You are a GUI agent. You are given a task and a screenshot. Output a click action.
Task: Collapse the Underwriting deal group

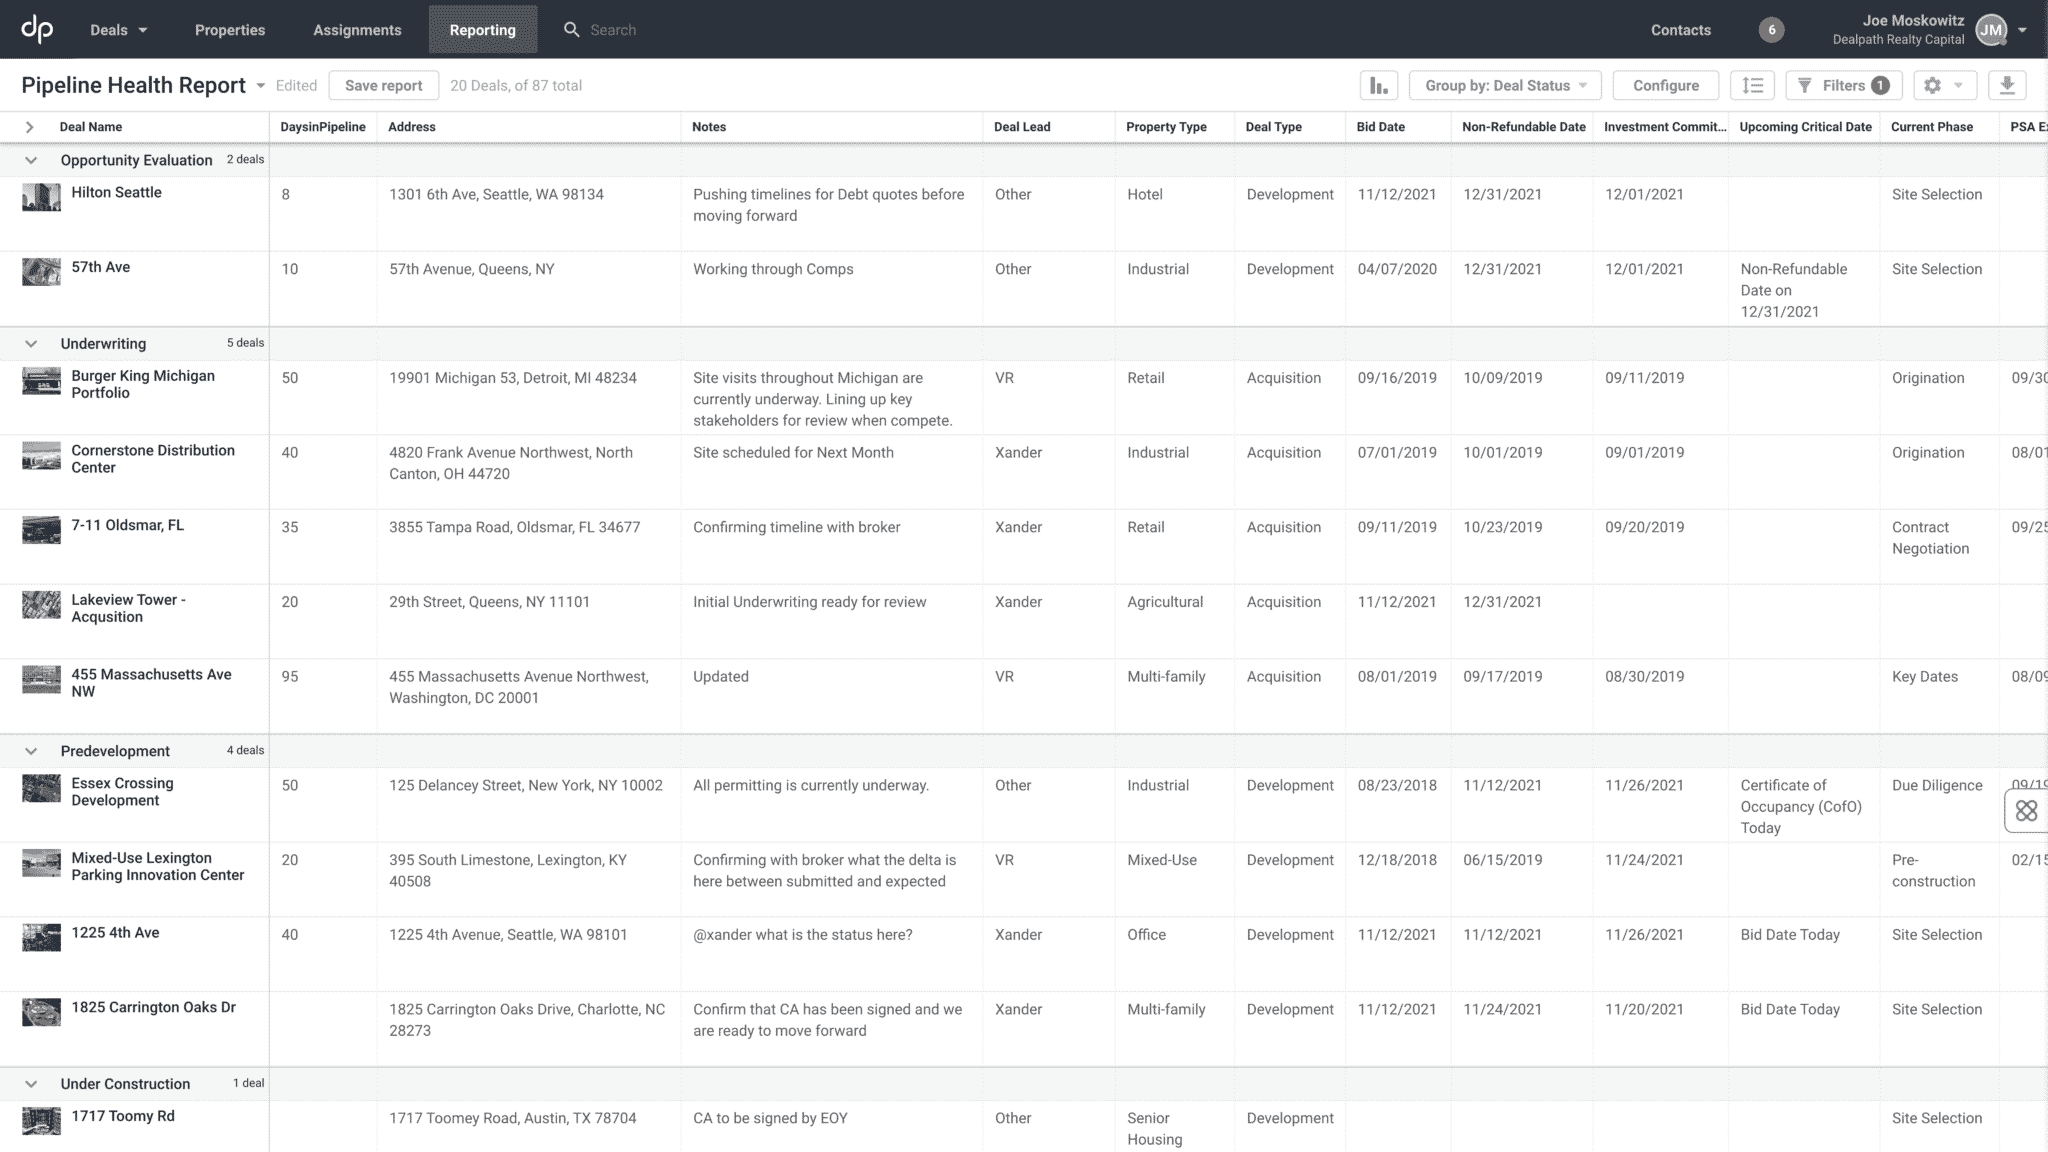31,343
